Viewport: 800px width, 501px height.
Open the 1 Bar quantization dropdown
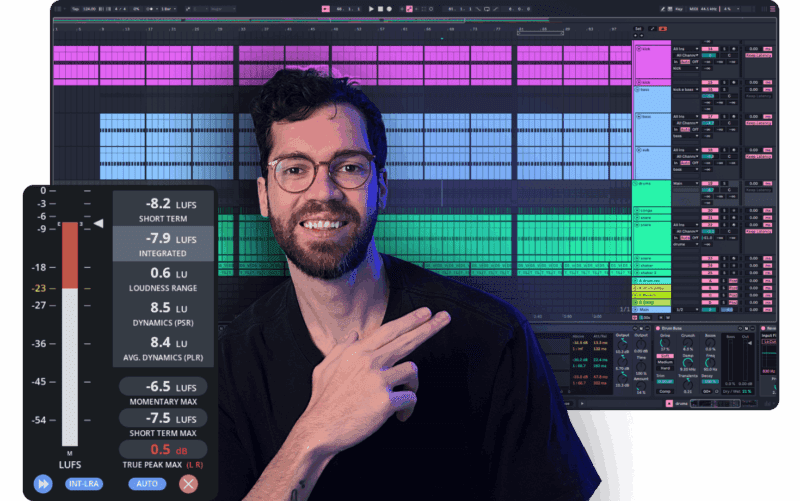pos(166,9)
